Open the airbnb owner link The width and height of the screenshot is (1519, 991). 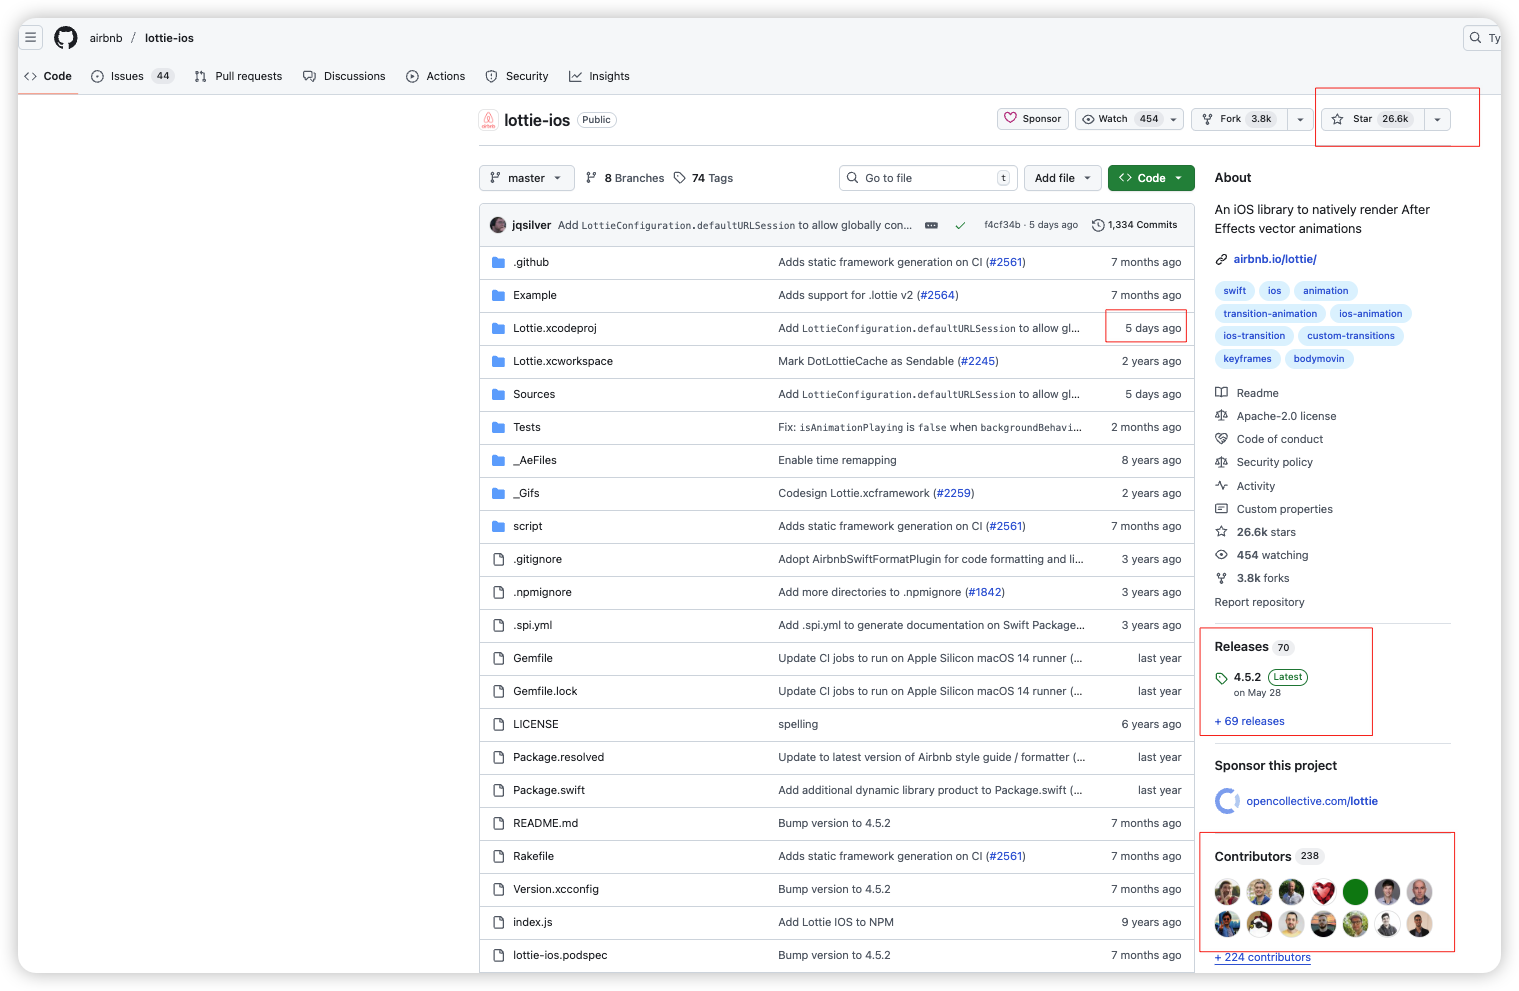pos(106,38)
